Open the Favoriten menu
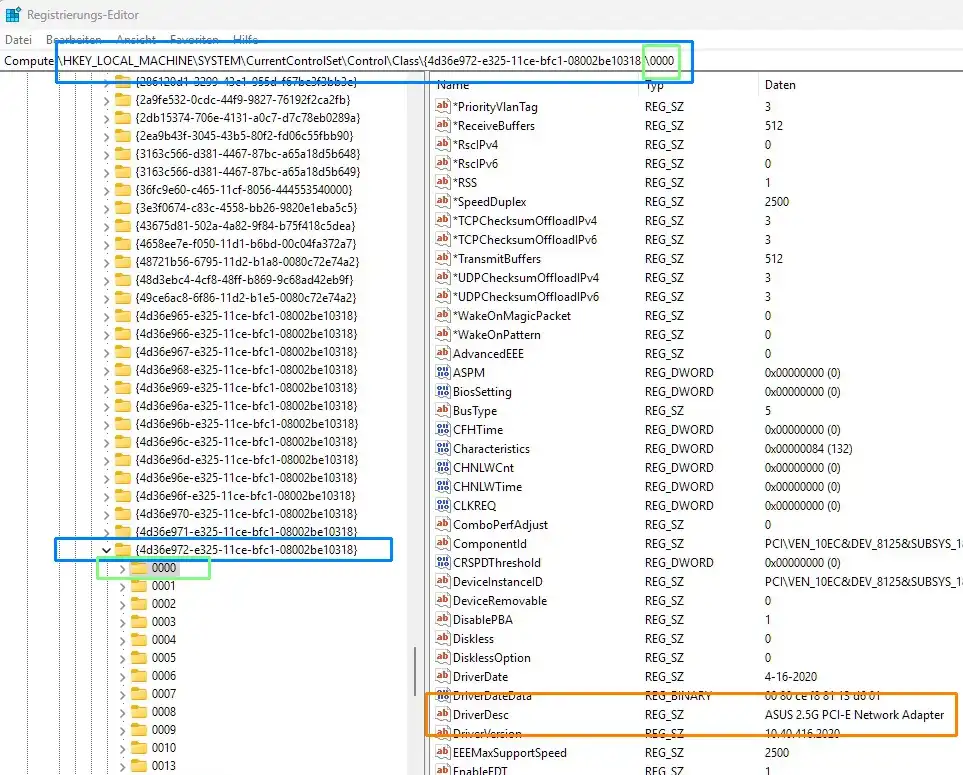The width and height of the screenshot is (963, 775). (x=193, y=40)
